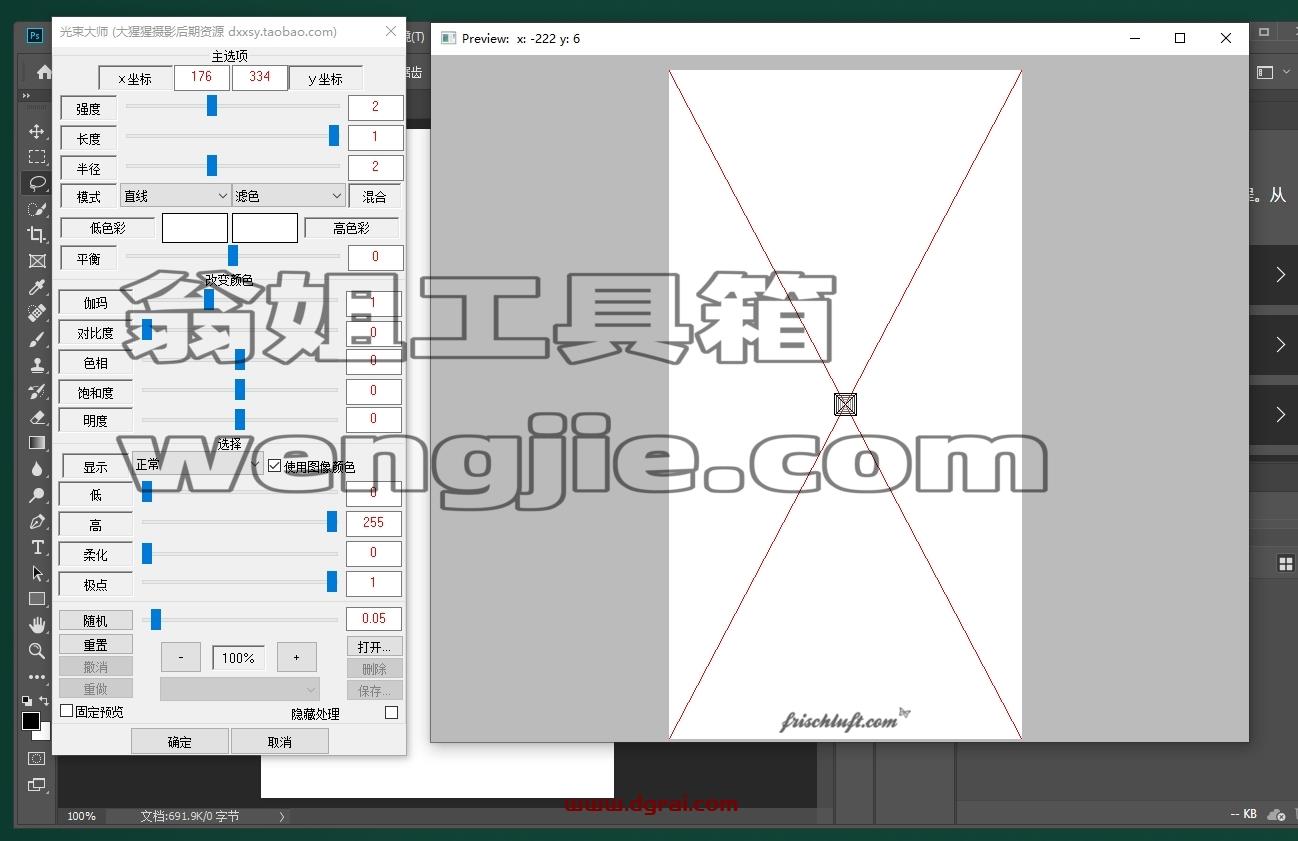Select the Pen tool
Image resolution: width=1298 pixels, height=841 pixels.
point(37,521)
